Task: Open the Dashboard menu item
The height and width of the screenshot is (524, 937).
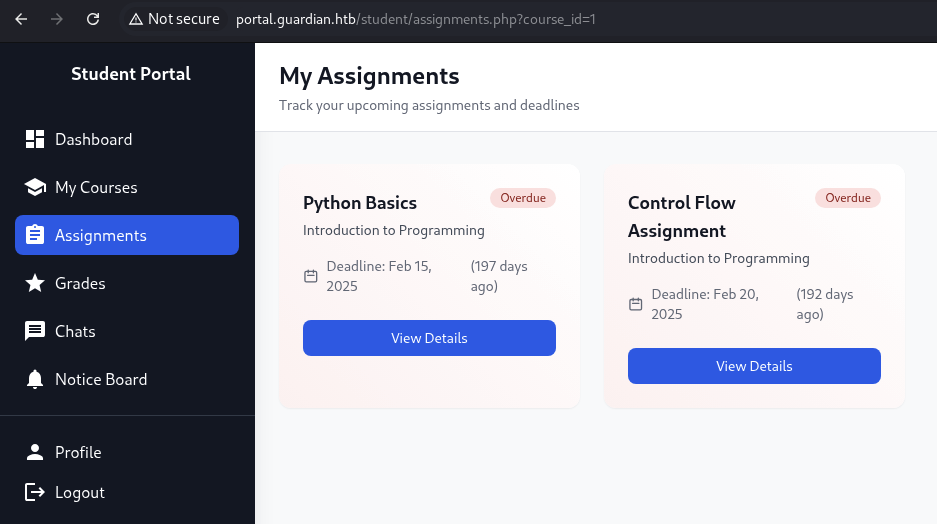Action: (127, 139)
